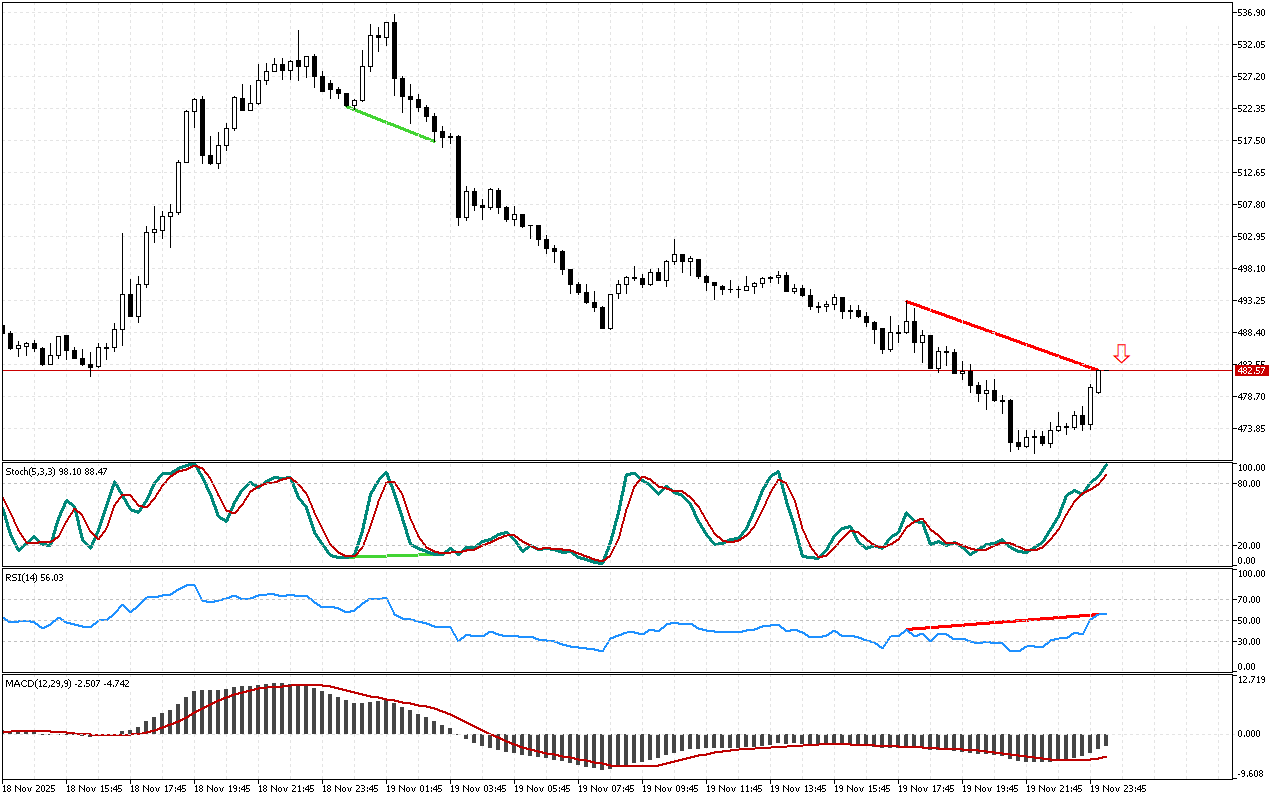The height and width of the screenshot is (800, 1280).
Task: Click the 70.00 level on RSI scale
Action: tap(1250, 600)
